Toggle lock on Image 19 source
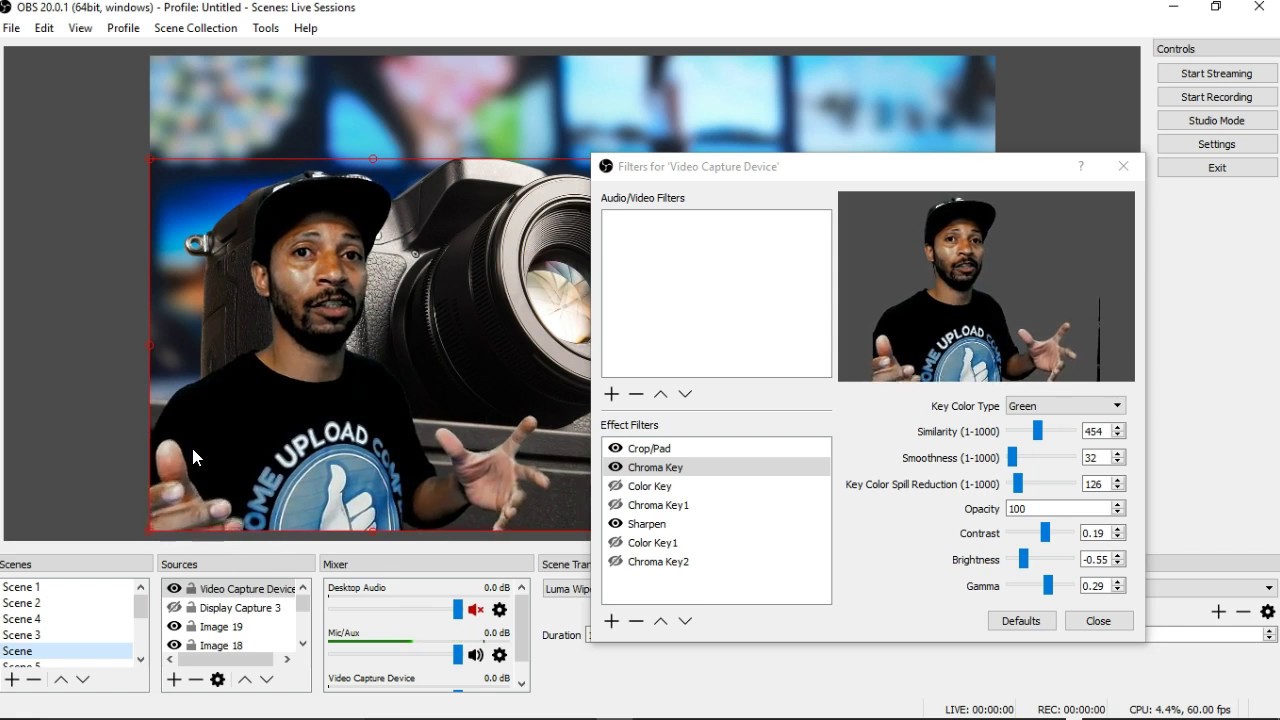The height and width of the screenshot is (720, 1280). [191, 627]
